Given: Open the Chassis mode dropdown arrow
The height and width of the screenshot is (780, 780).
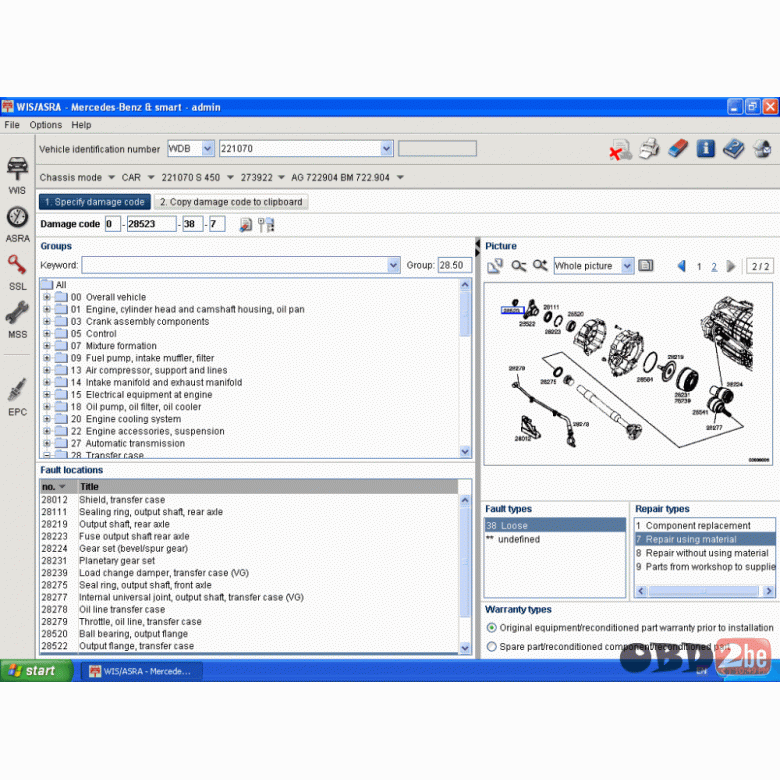Looking at the screenshot, I should click(111, 178).
